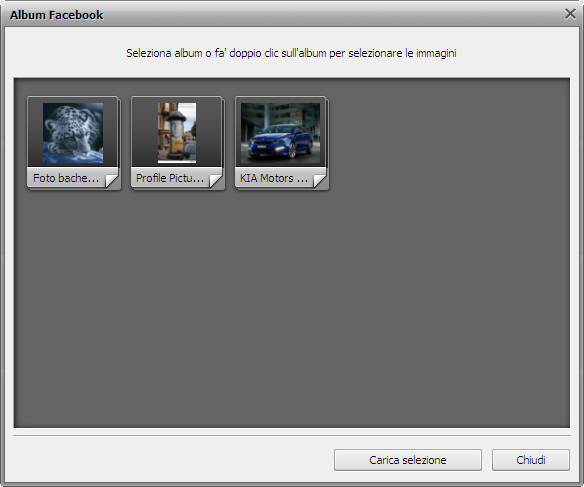Image resolution: width=584 pixels, height=487 pixels.
Task: Click the 'Profile Pictu...' album label
Action: click(x=170, y=178)
